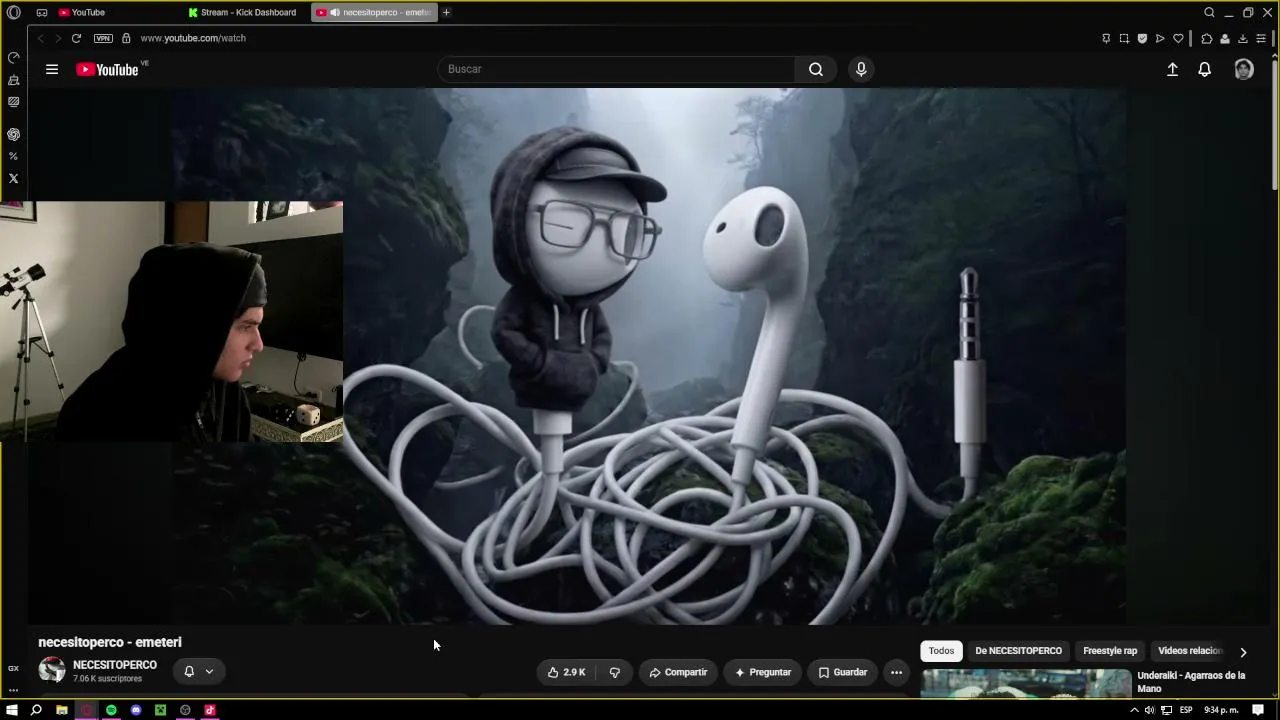The width and height of the screenshot is (1280, 720).
Task: Open the Underaiki - Agarraos de la Mano title
Action: (1191, 682)
